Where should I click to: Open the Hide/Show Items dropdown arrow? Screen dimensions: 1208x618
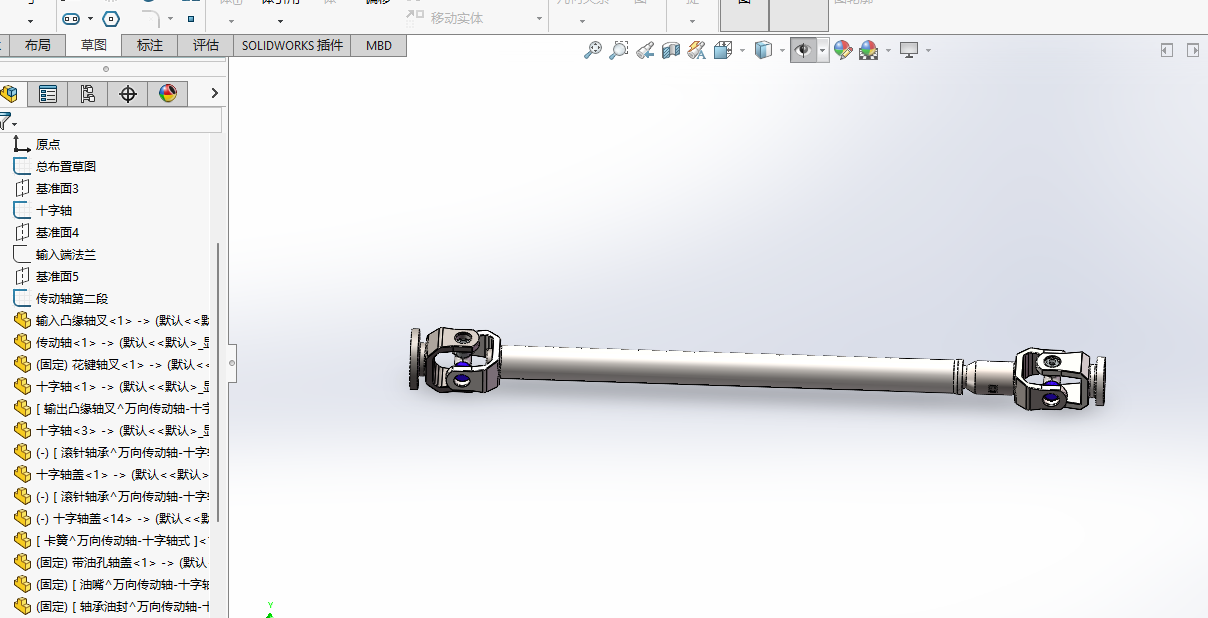click(823, 50)
